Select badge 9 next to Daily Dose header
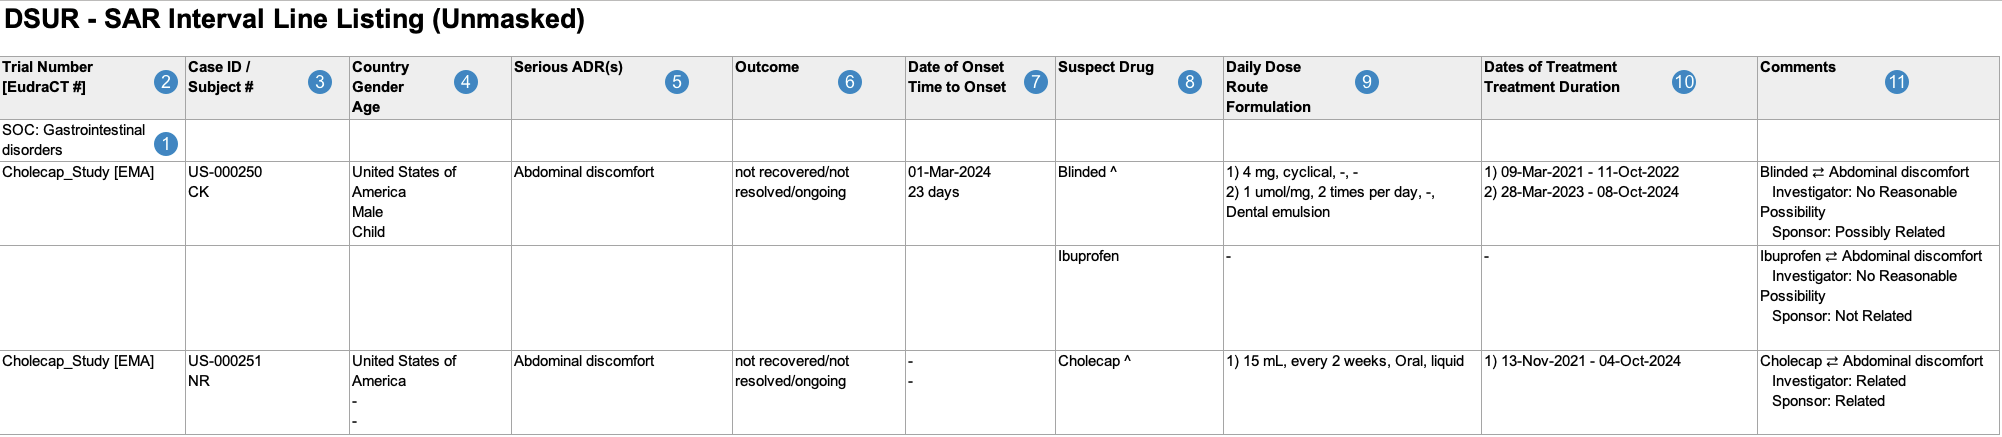This screenshot has width=2002, height=437. click(x=1367, y=82)
